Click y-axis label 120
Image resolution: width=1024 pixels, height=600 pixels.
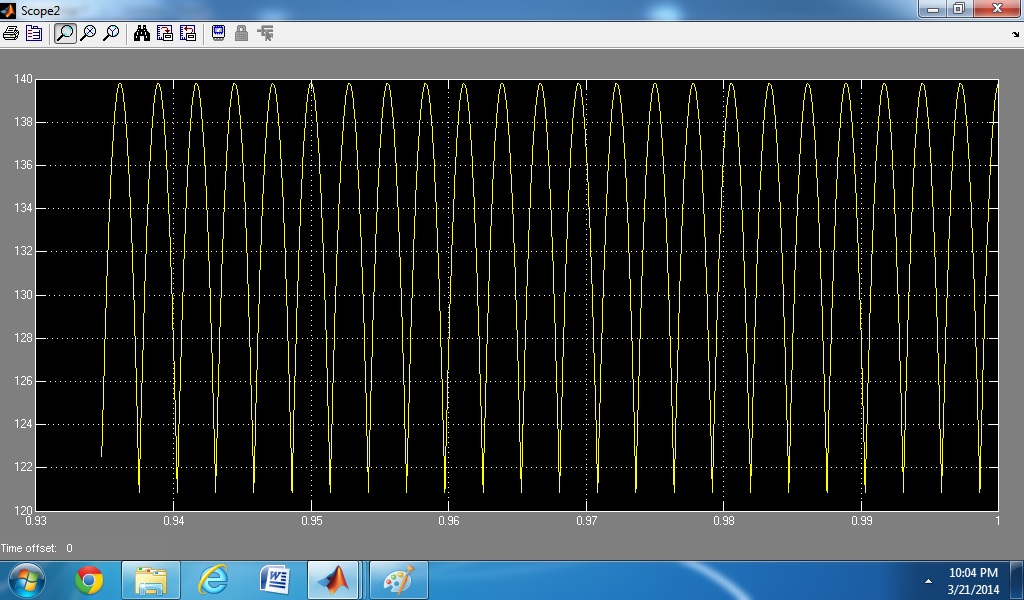tap(23, 511)
